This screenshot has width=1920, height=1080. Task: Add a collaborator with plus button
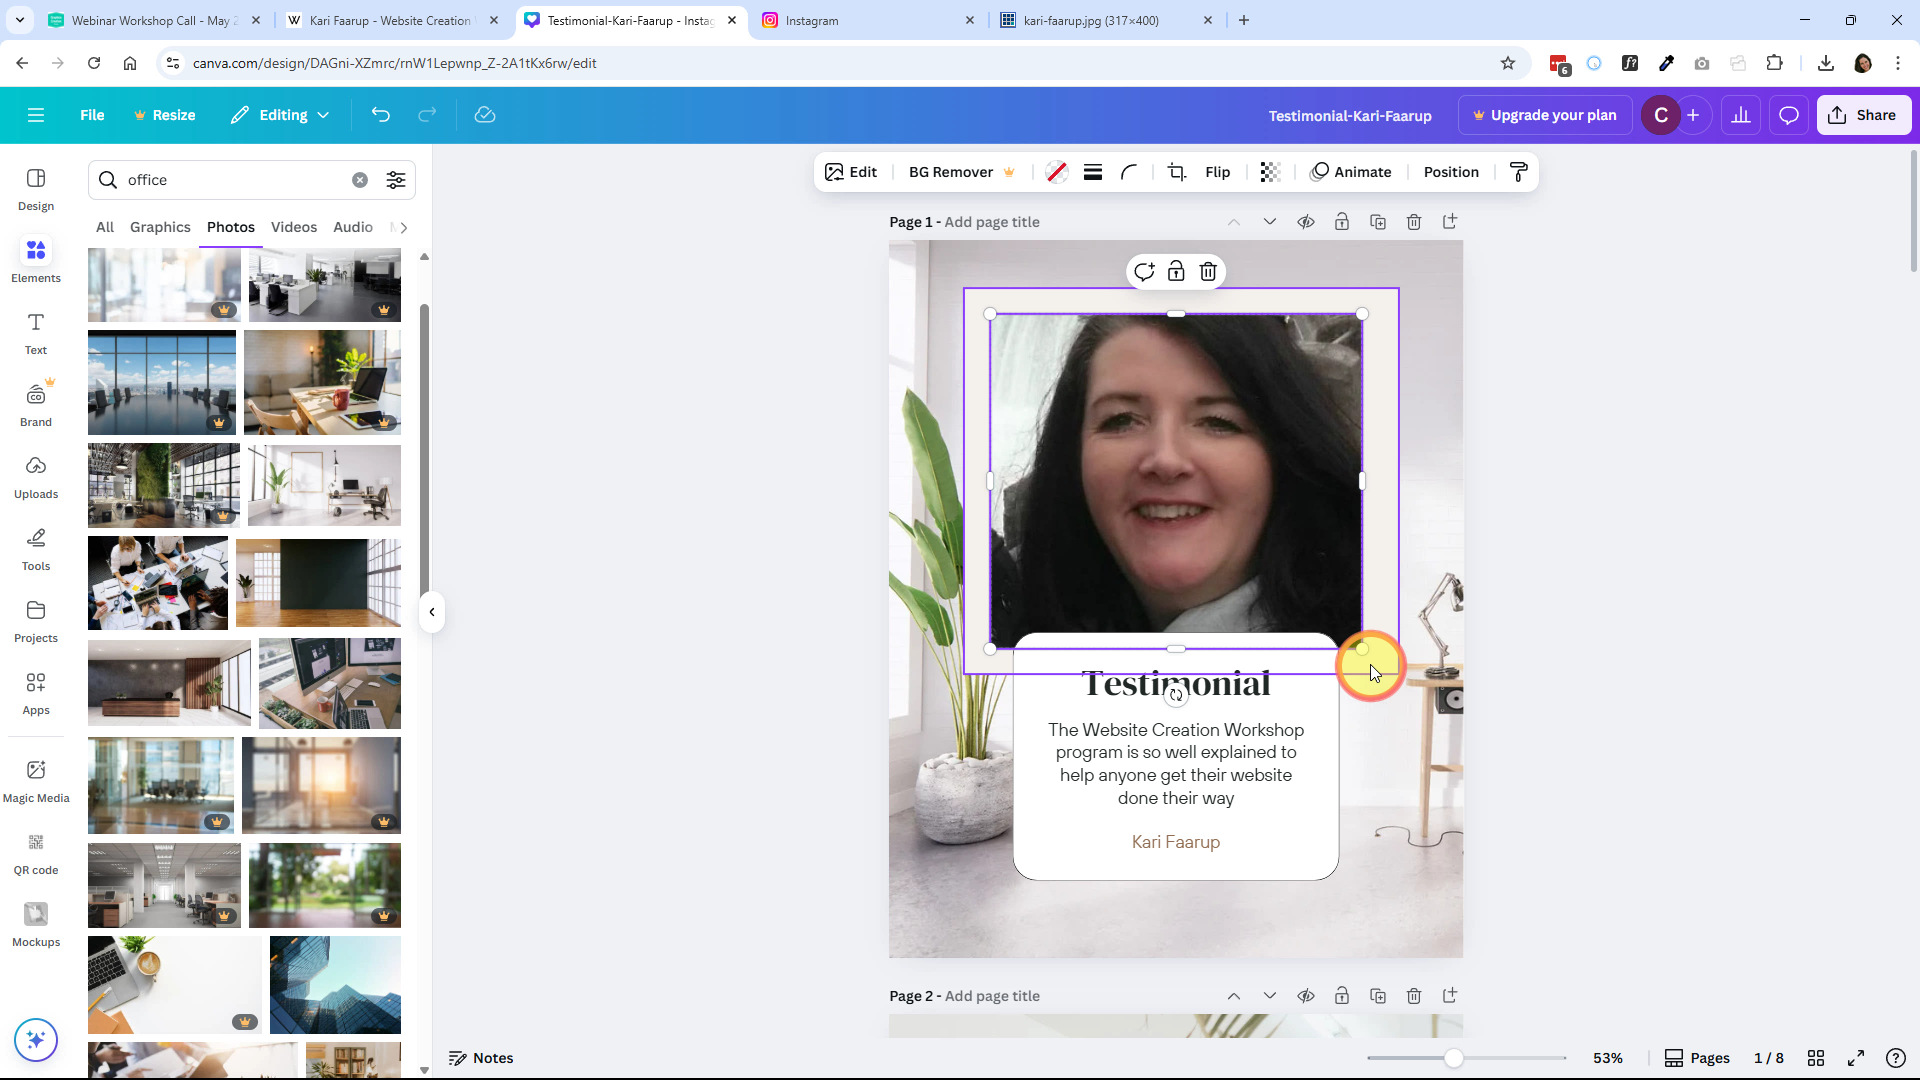click(x=1693, y=115)
